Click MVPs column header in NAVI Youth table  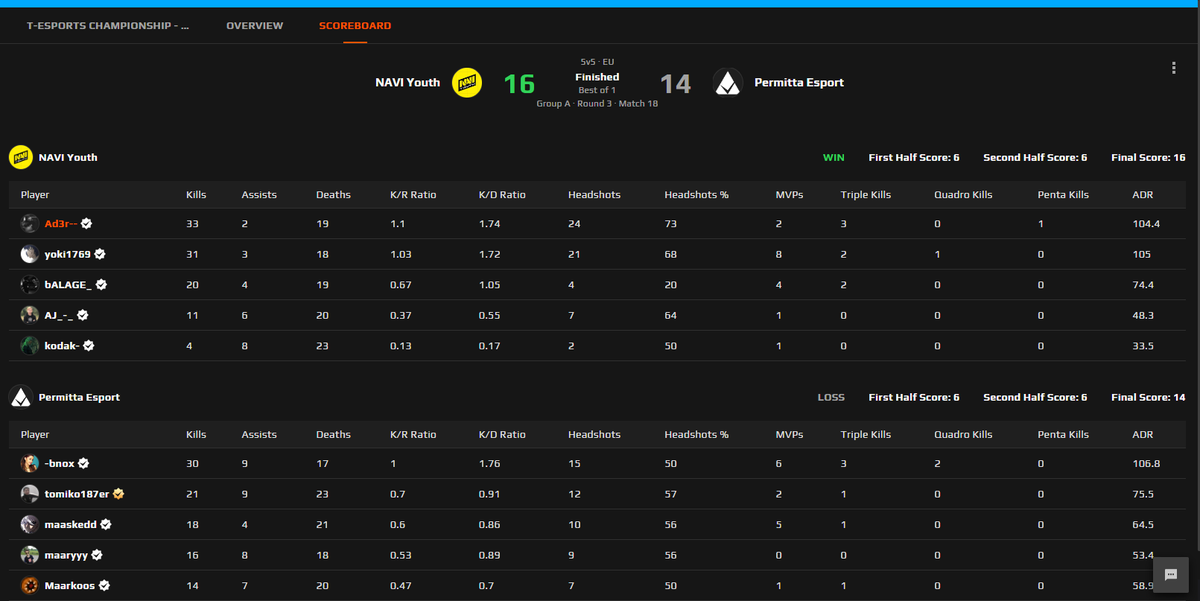coord(789,194)
